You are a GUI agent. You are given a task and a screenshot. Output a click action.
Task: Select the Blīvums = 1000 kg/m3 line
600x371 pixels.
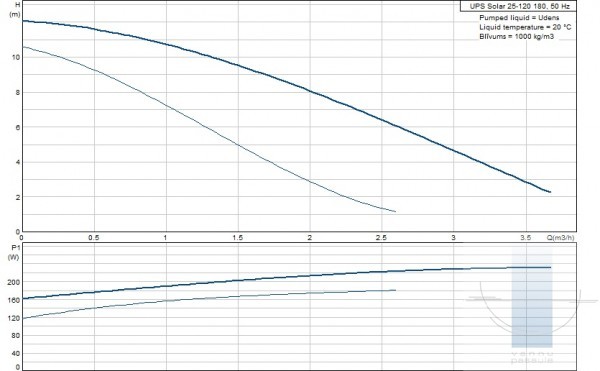tap(516, 37)
